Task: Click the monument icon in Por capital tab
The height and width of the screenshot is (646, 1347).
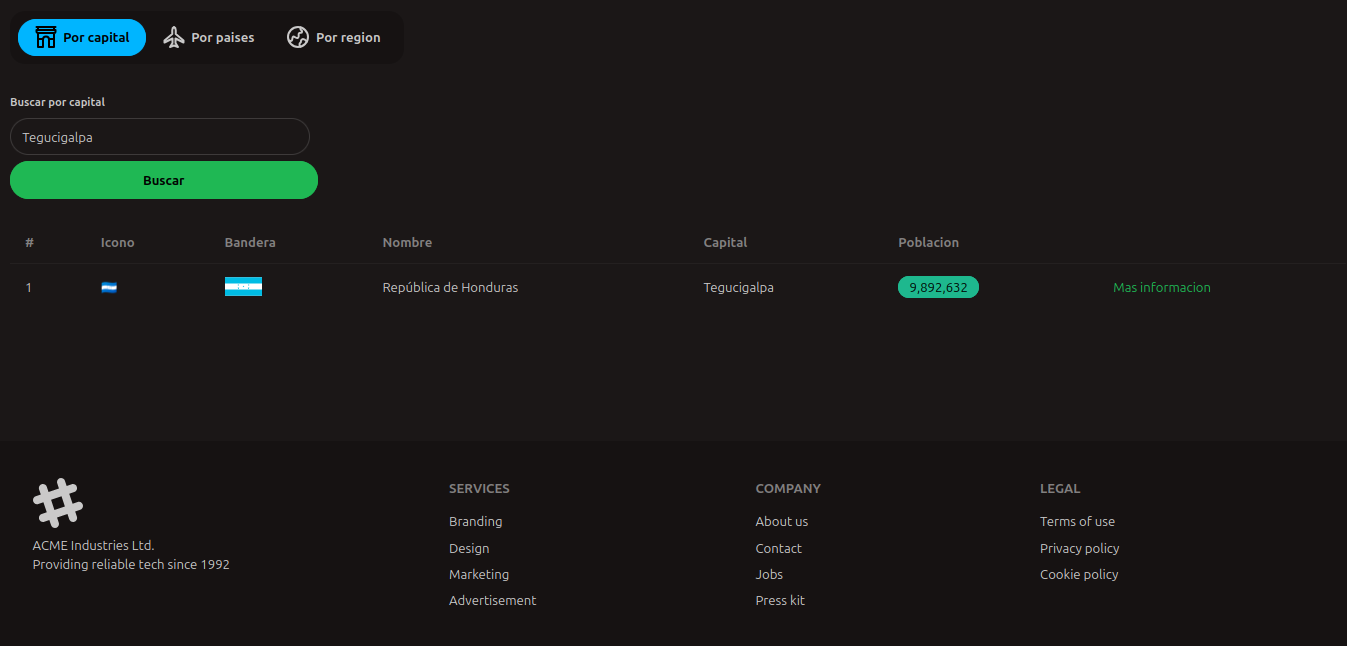Action: tap(46, 38)
